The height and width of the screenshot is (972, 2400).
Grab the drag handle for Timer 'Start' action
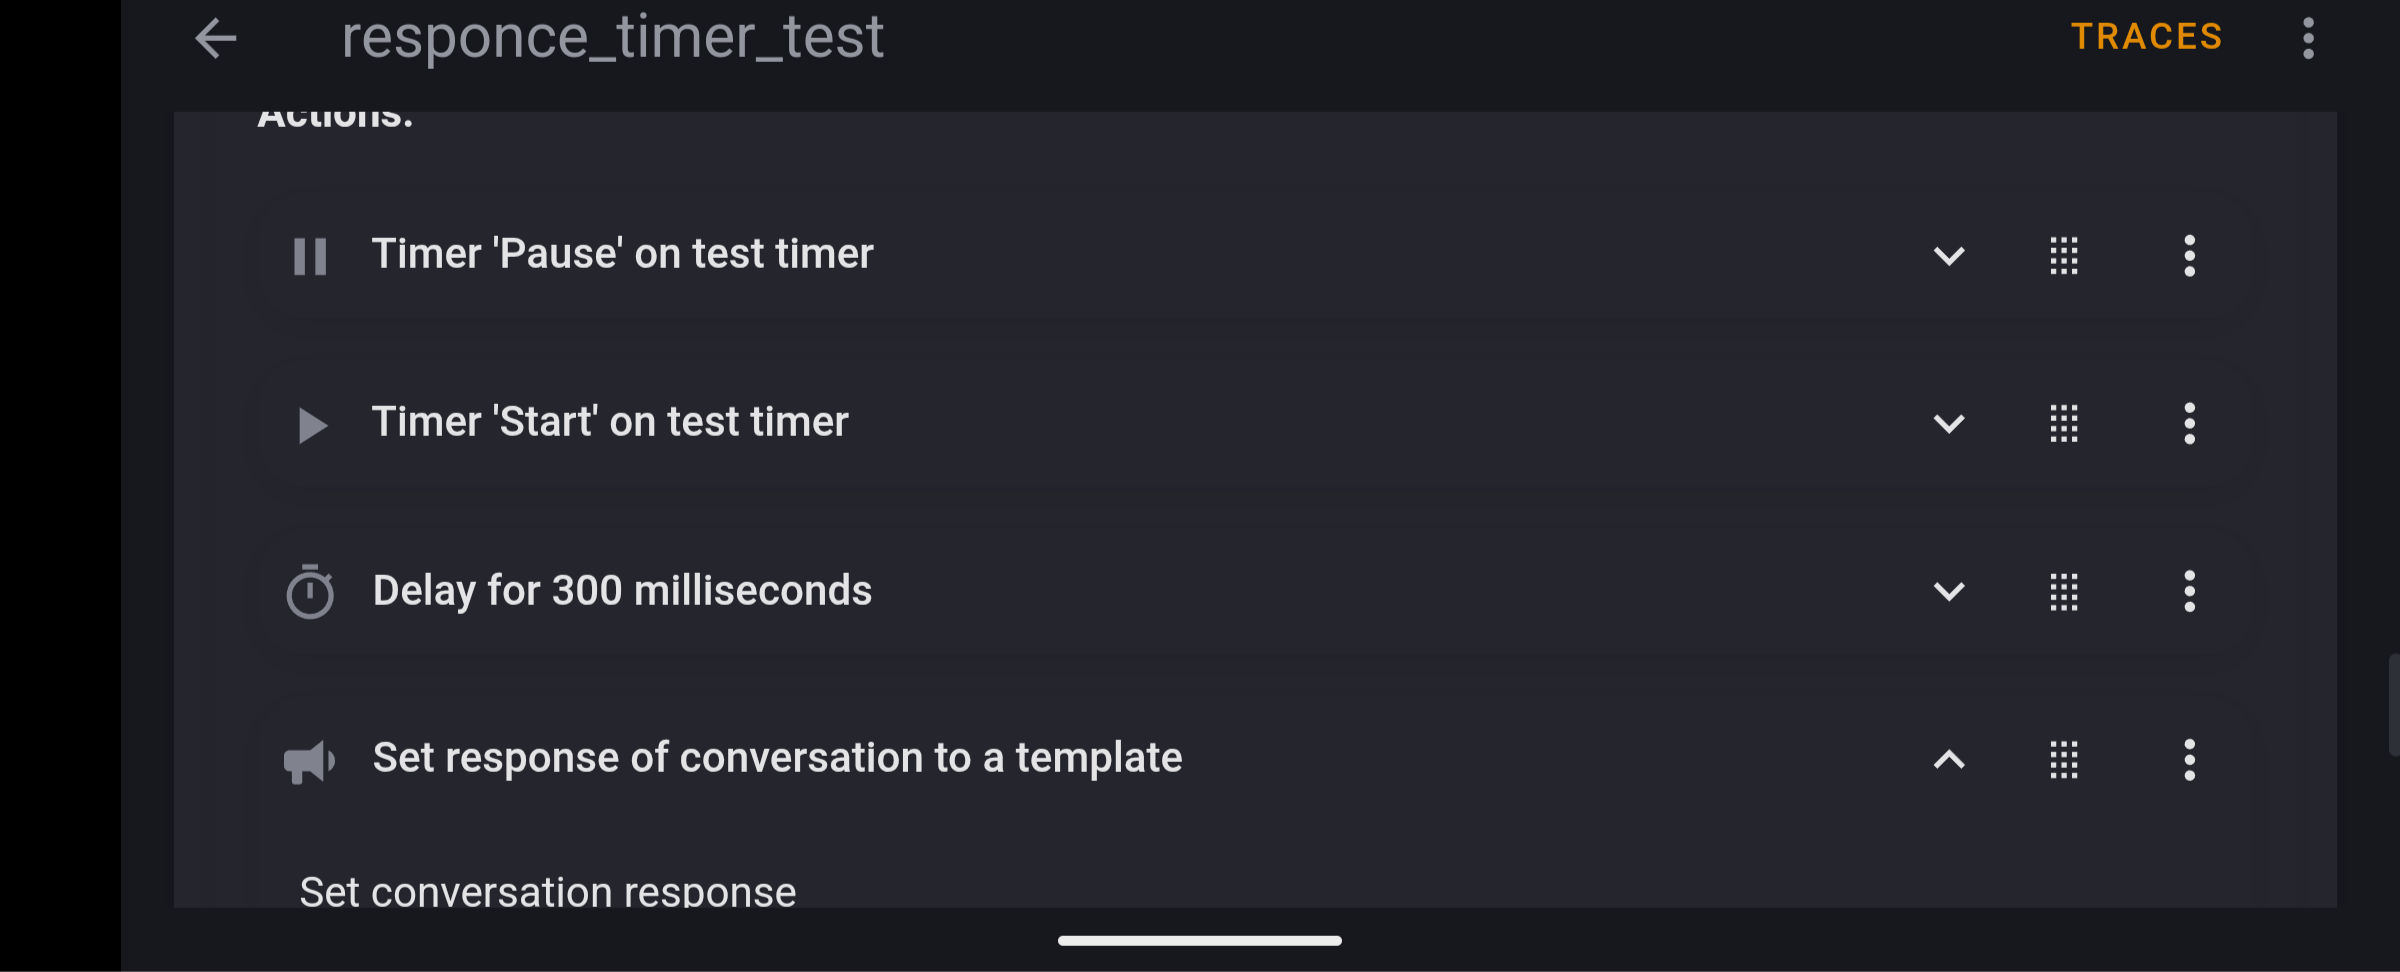[2064, 424]
